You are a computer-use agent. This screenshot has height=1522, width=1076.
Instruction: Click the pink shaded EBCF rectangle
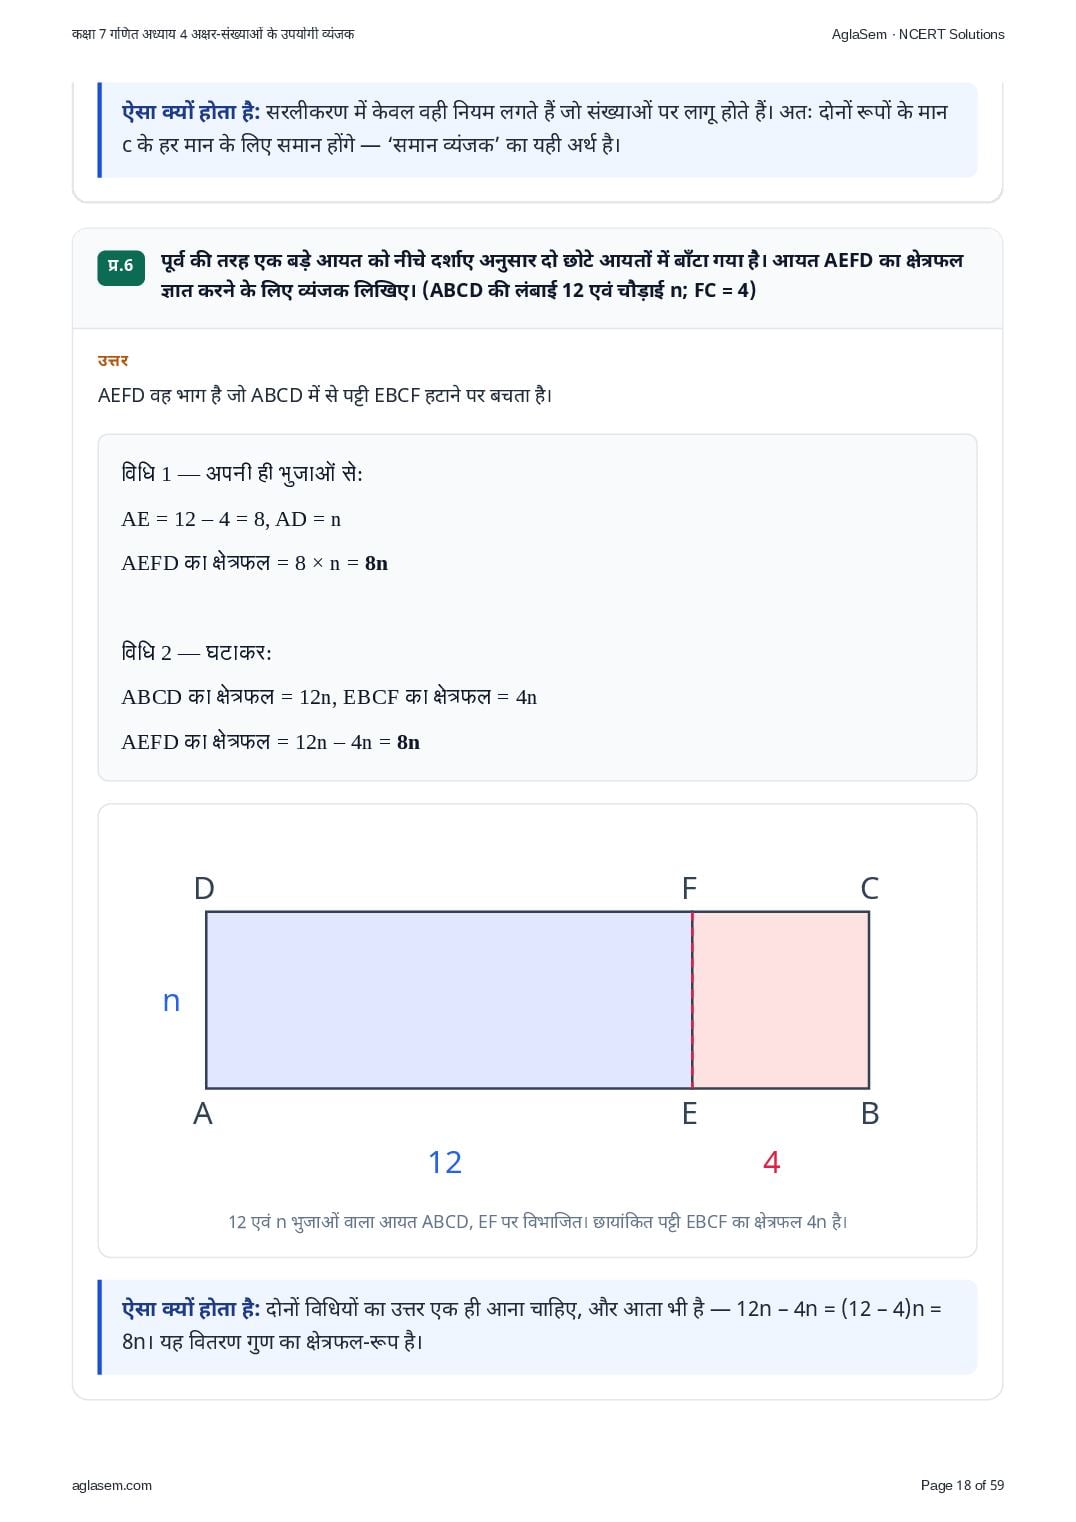[x=781, y=1000]
